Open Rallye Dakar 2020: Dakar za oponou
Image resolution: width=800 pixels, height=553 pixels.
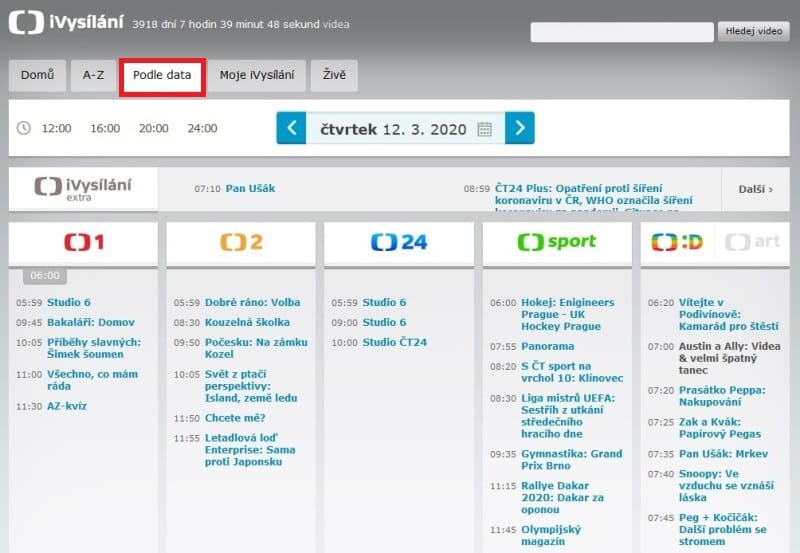click(x=562, y=497)
